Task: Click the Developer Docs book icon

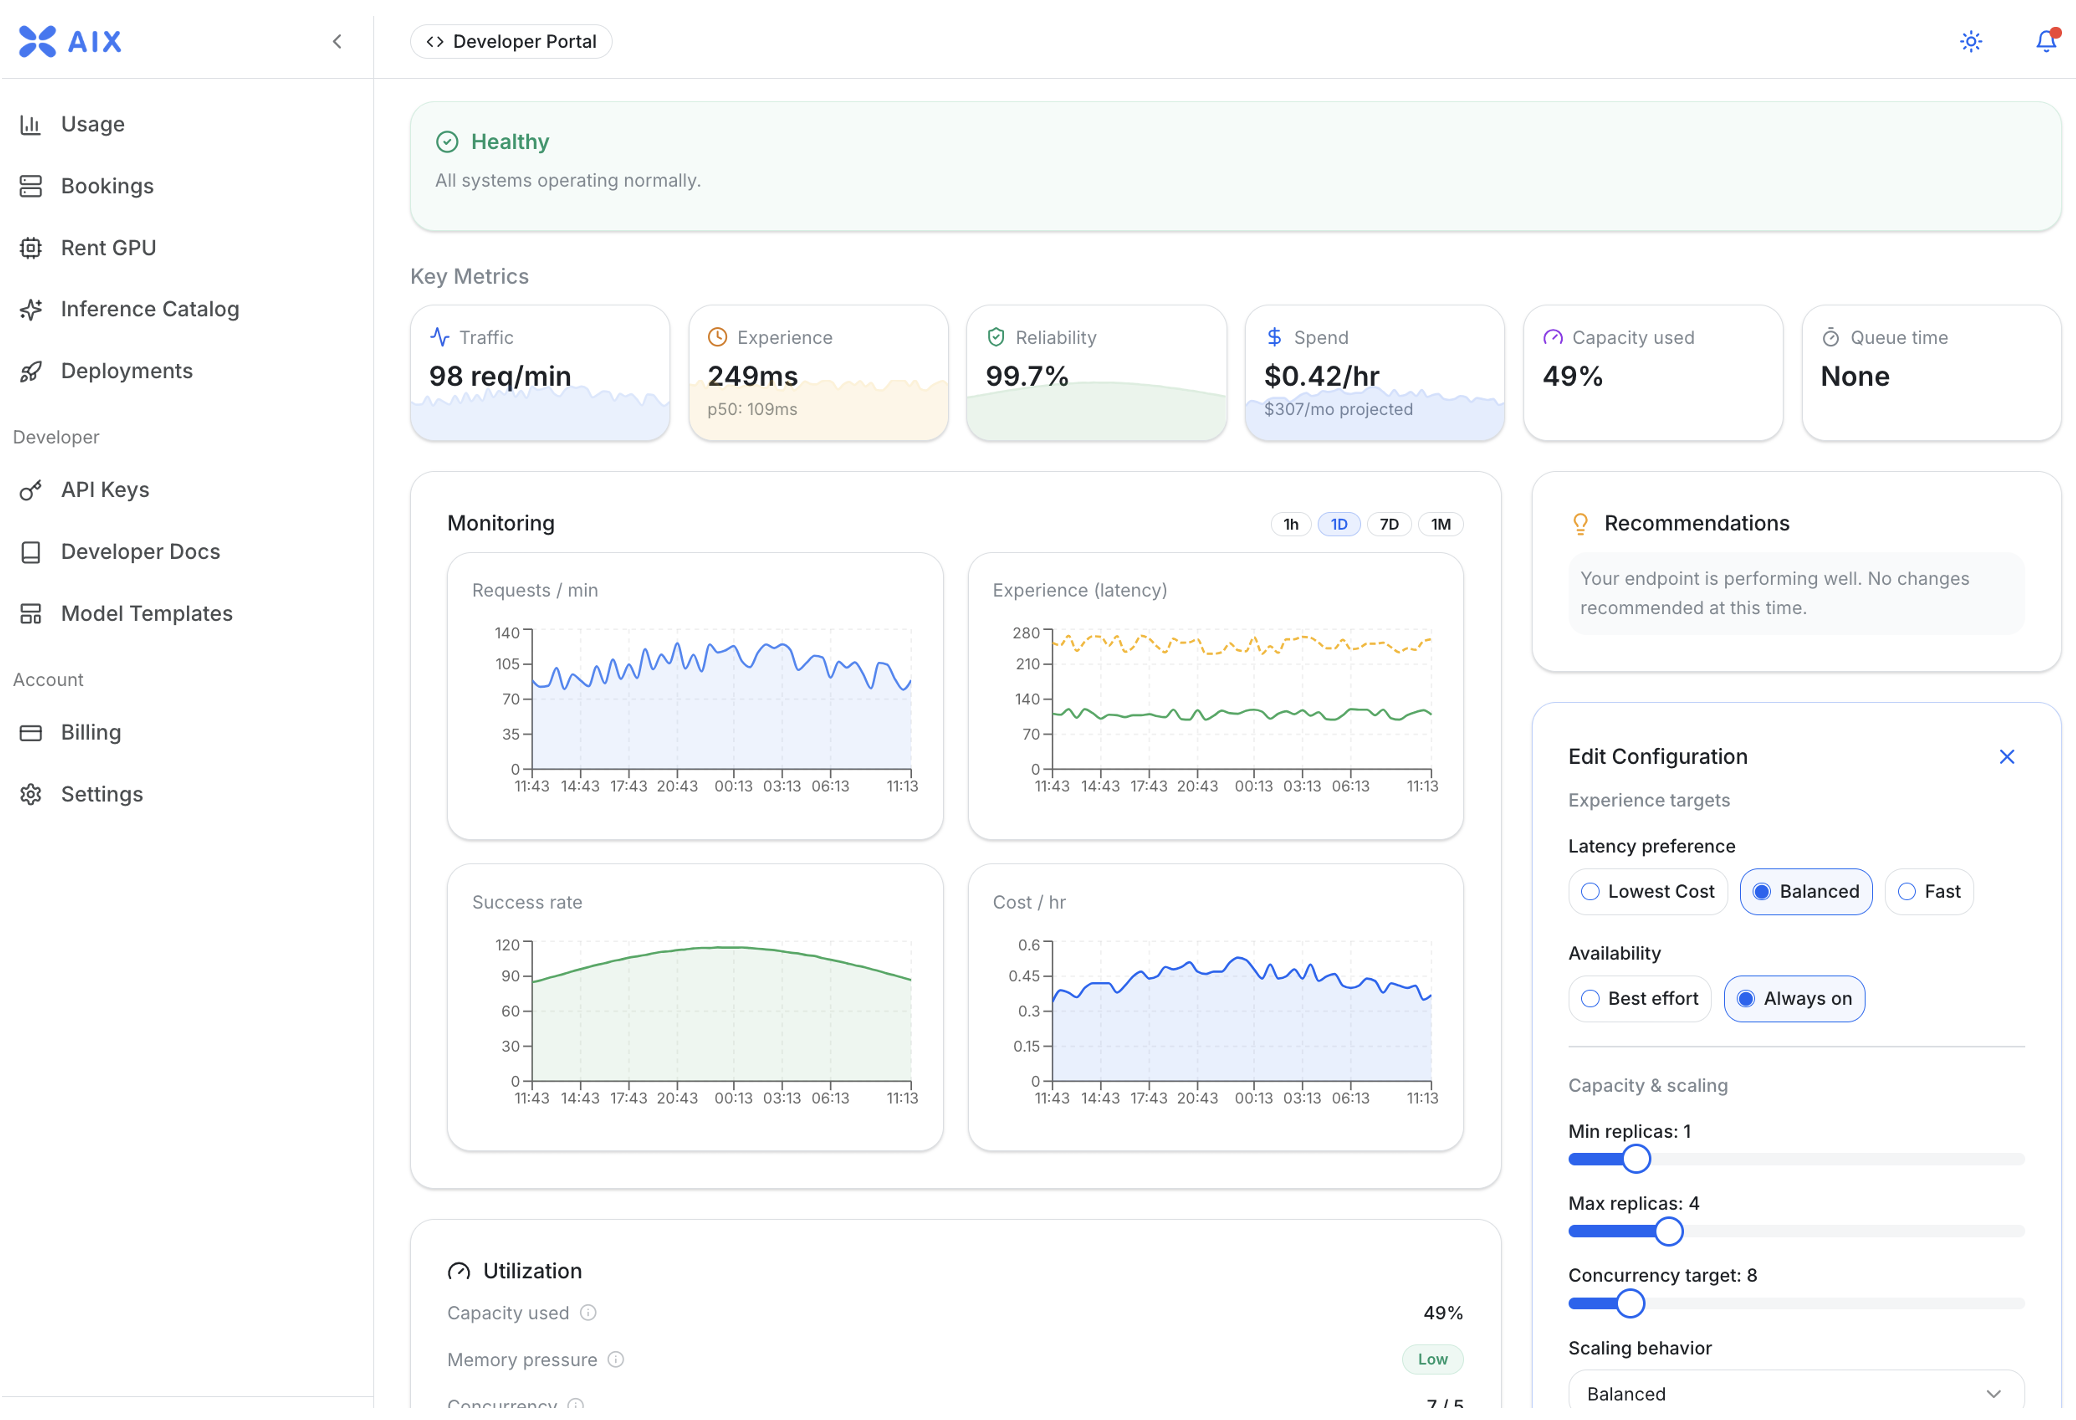Action: (x=31, y=552)
